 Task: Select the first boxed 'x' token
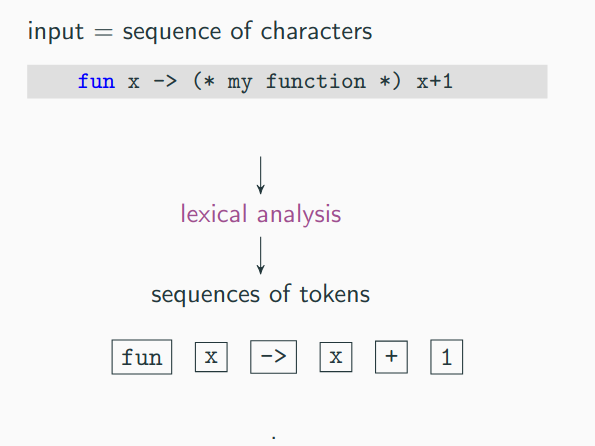[x=211, y=357]
